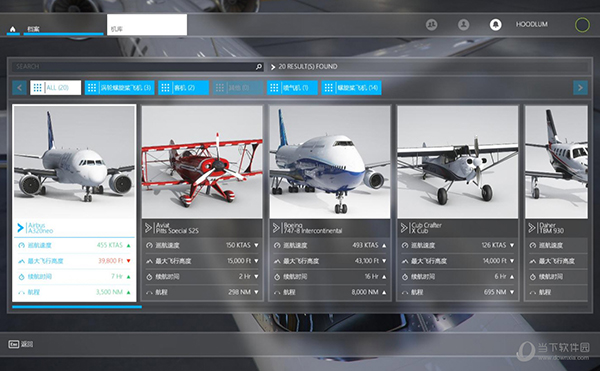Viewport: 600px width, 371px height.
Task: Click the Daher TBM 930 title chevron
Action: 532,228
